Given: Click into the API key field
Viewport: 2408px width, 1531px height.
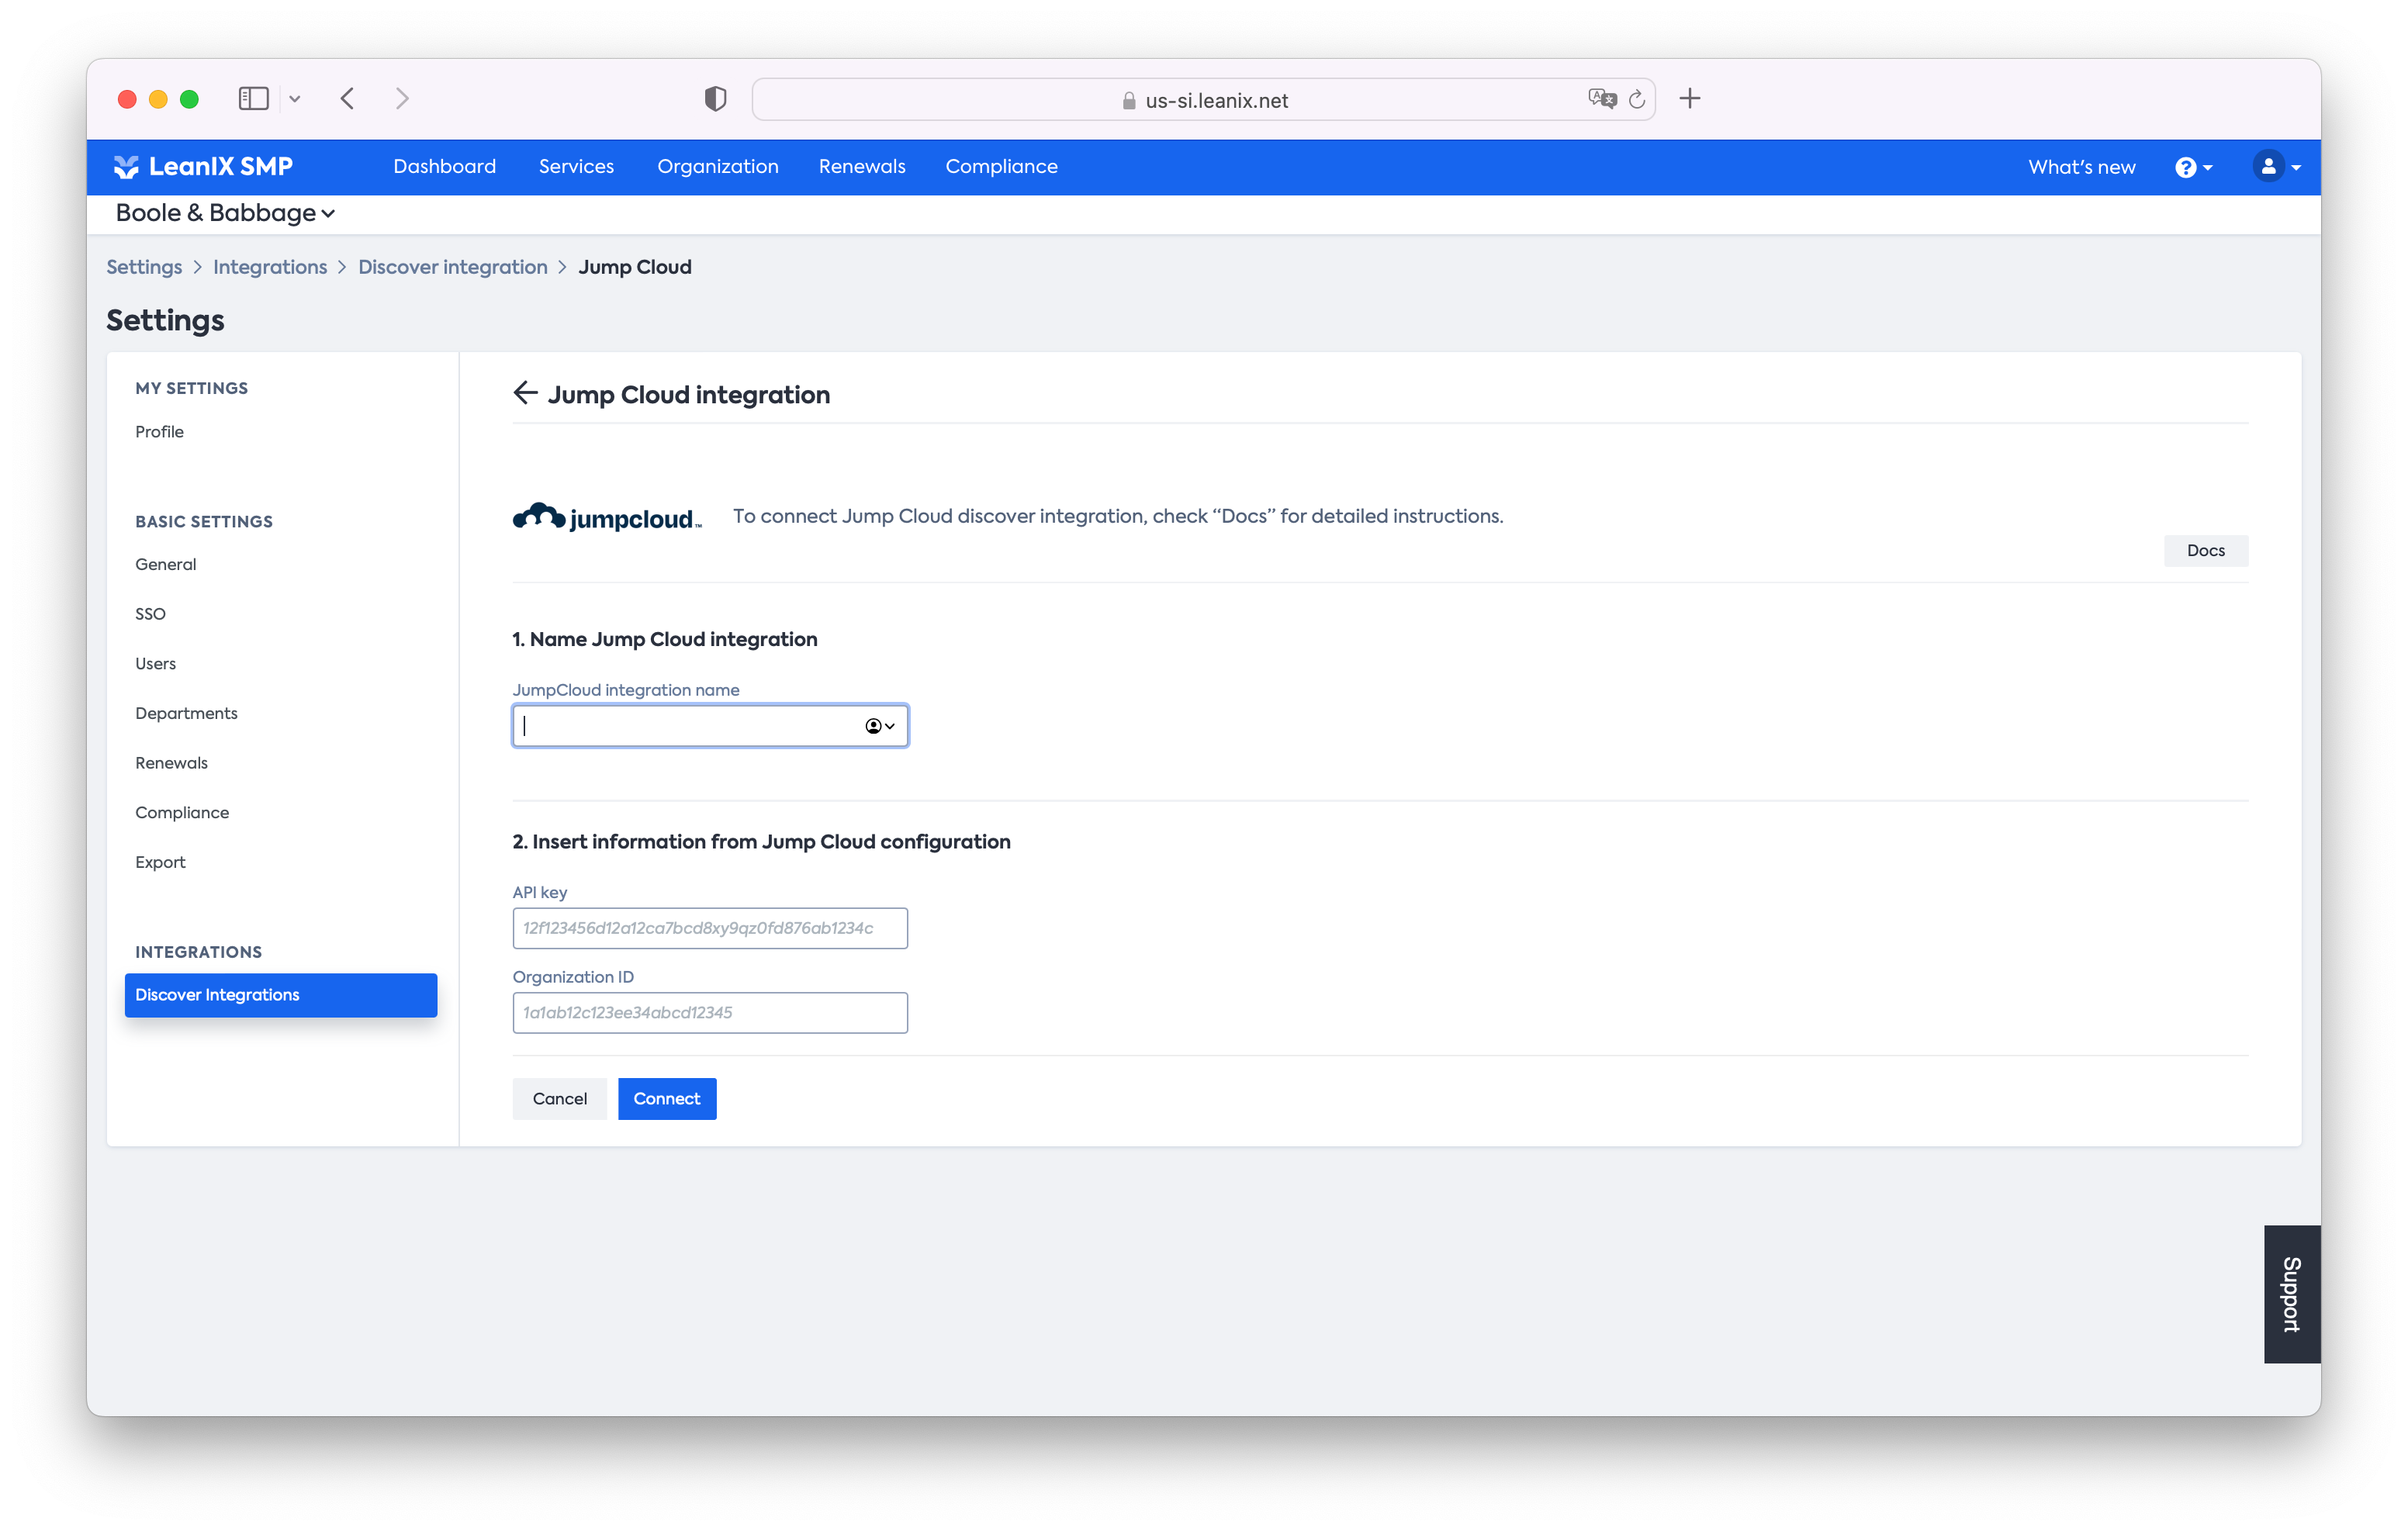Looking at the screenshot, I should 710,928.
